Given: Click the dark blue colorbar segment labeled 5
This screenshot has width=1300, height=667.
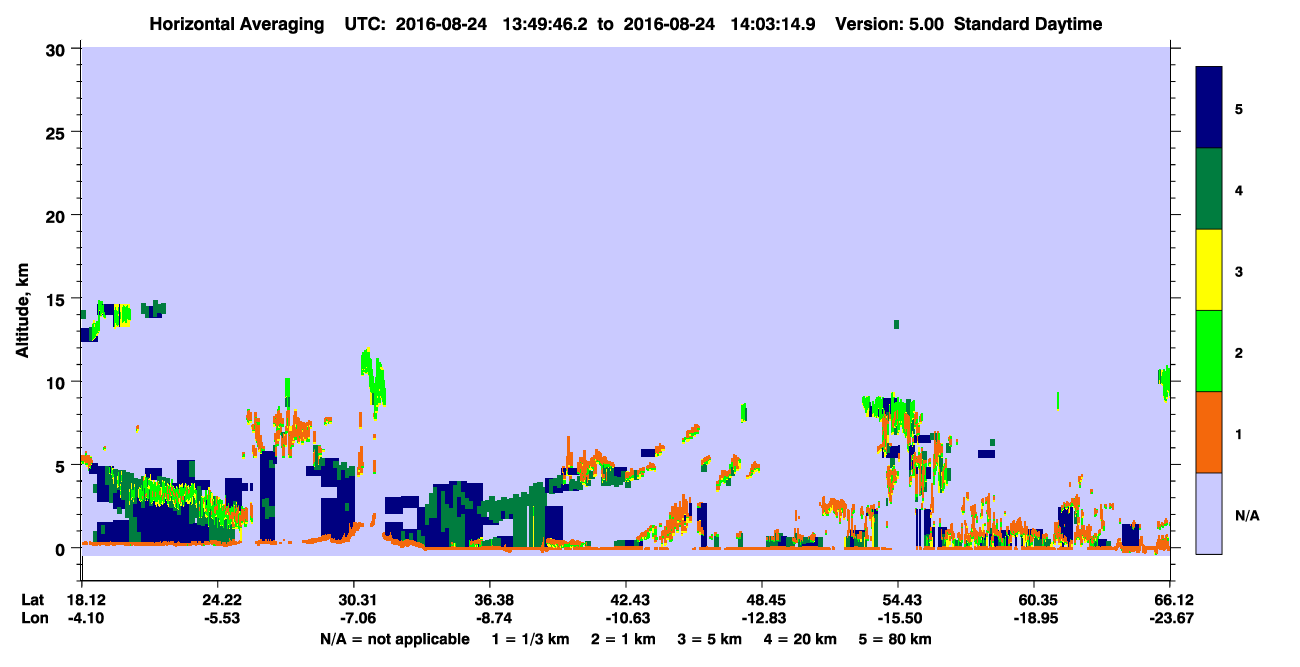Looking at the screenshot, I should pyautogui.click(x=1210, y=108).
